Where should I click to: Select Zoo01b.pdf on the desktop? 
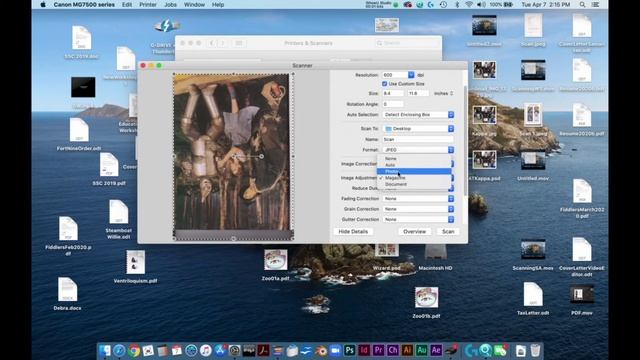[426, 302]
